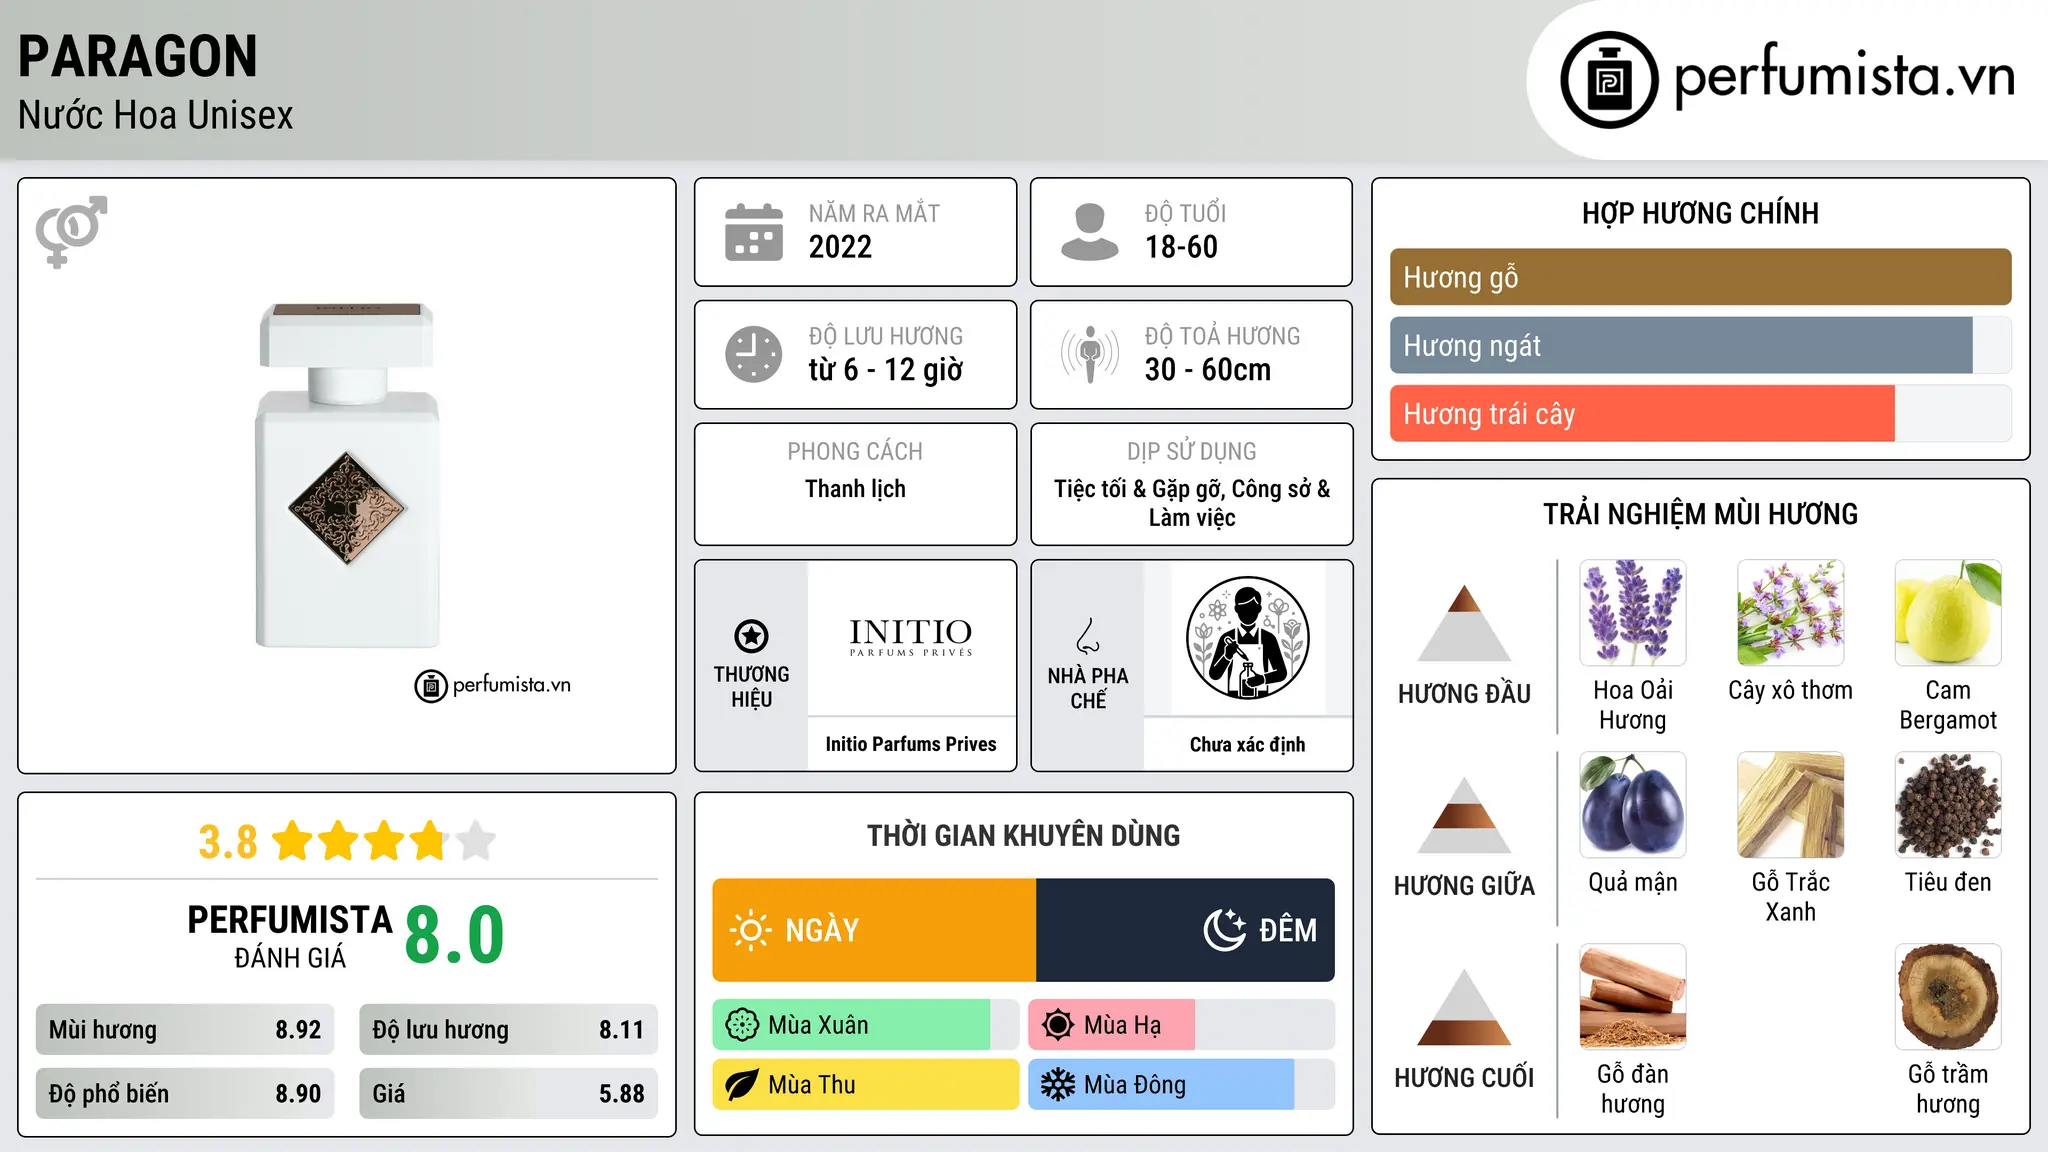Click the nose icon above Nhà pha chế
The height and width of the screenshot is (1152, 2048).
click(x=1088, y=636)
